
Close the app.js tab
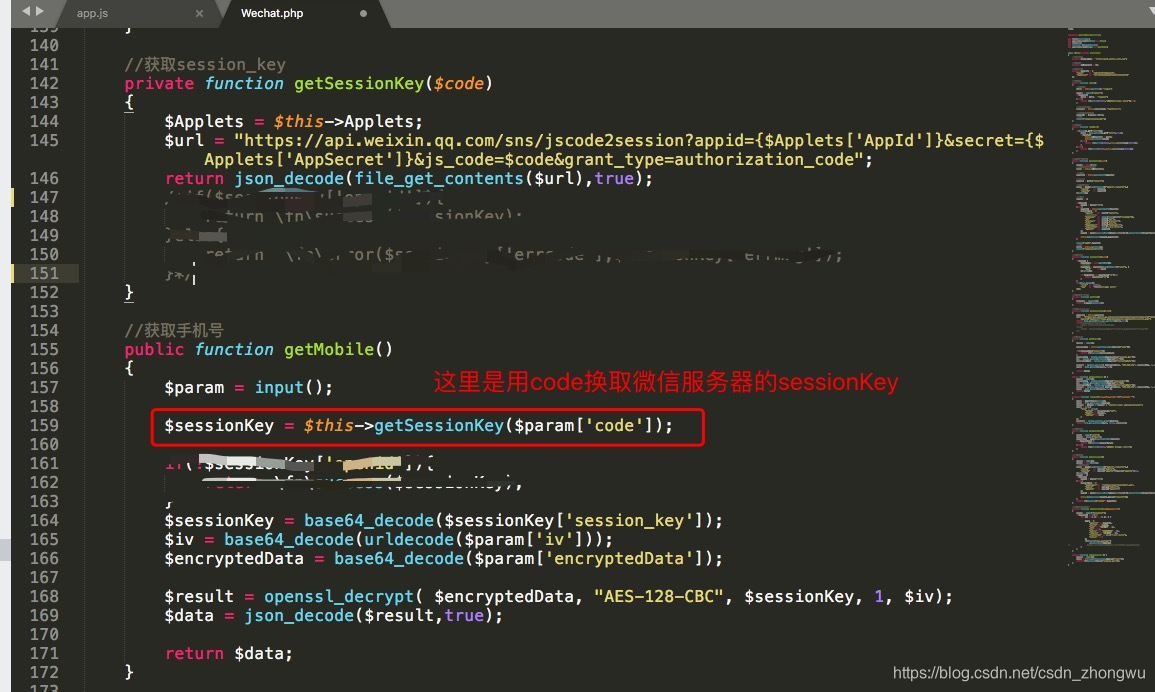coord(199,13)
